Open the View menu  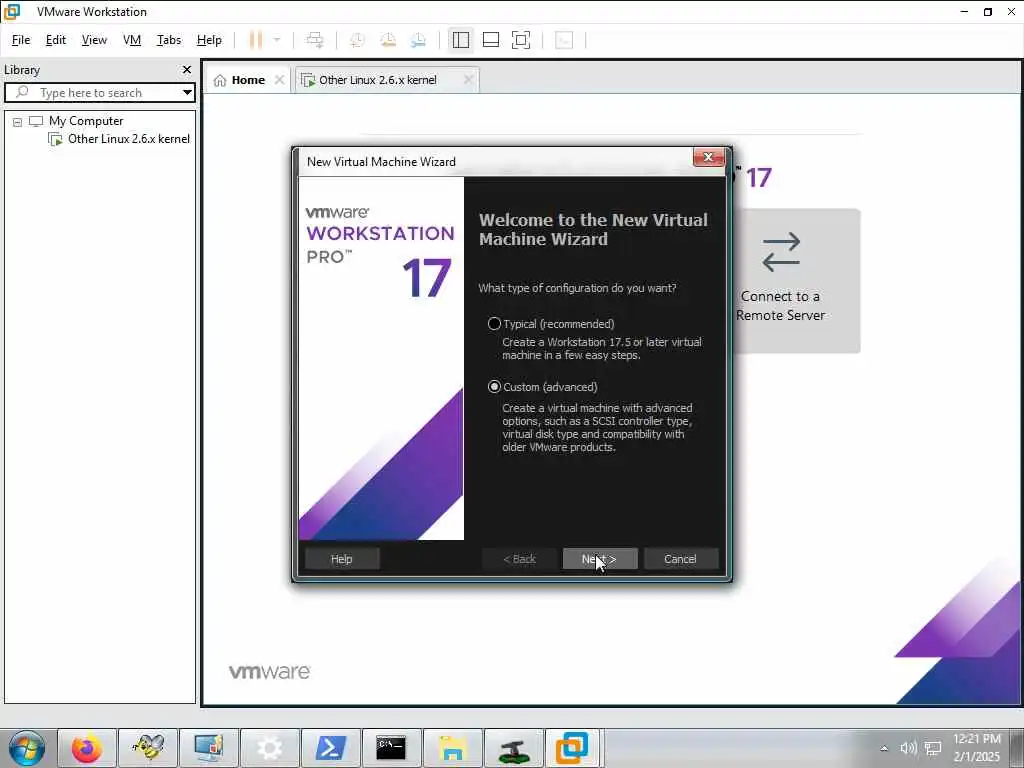pyautogui.click(x=94, y=40)
